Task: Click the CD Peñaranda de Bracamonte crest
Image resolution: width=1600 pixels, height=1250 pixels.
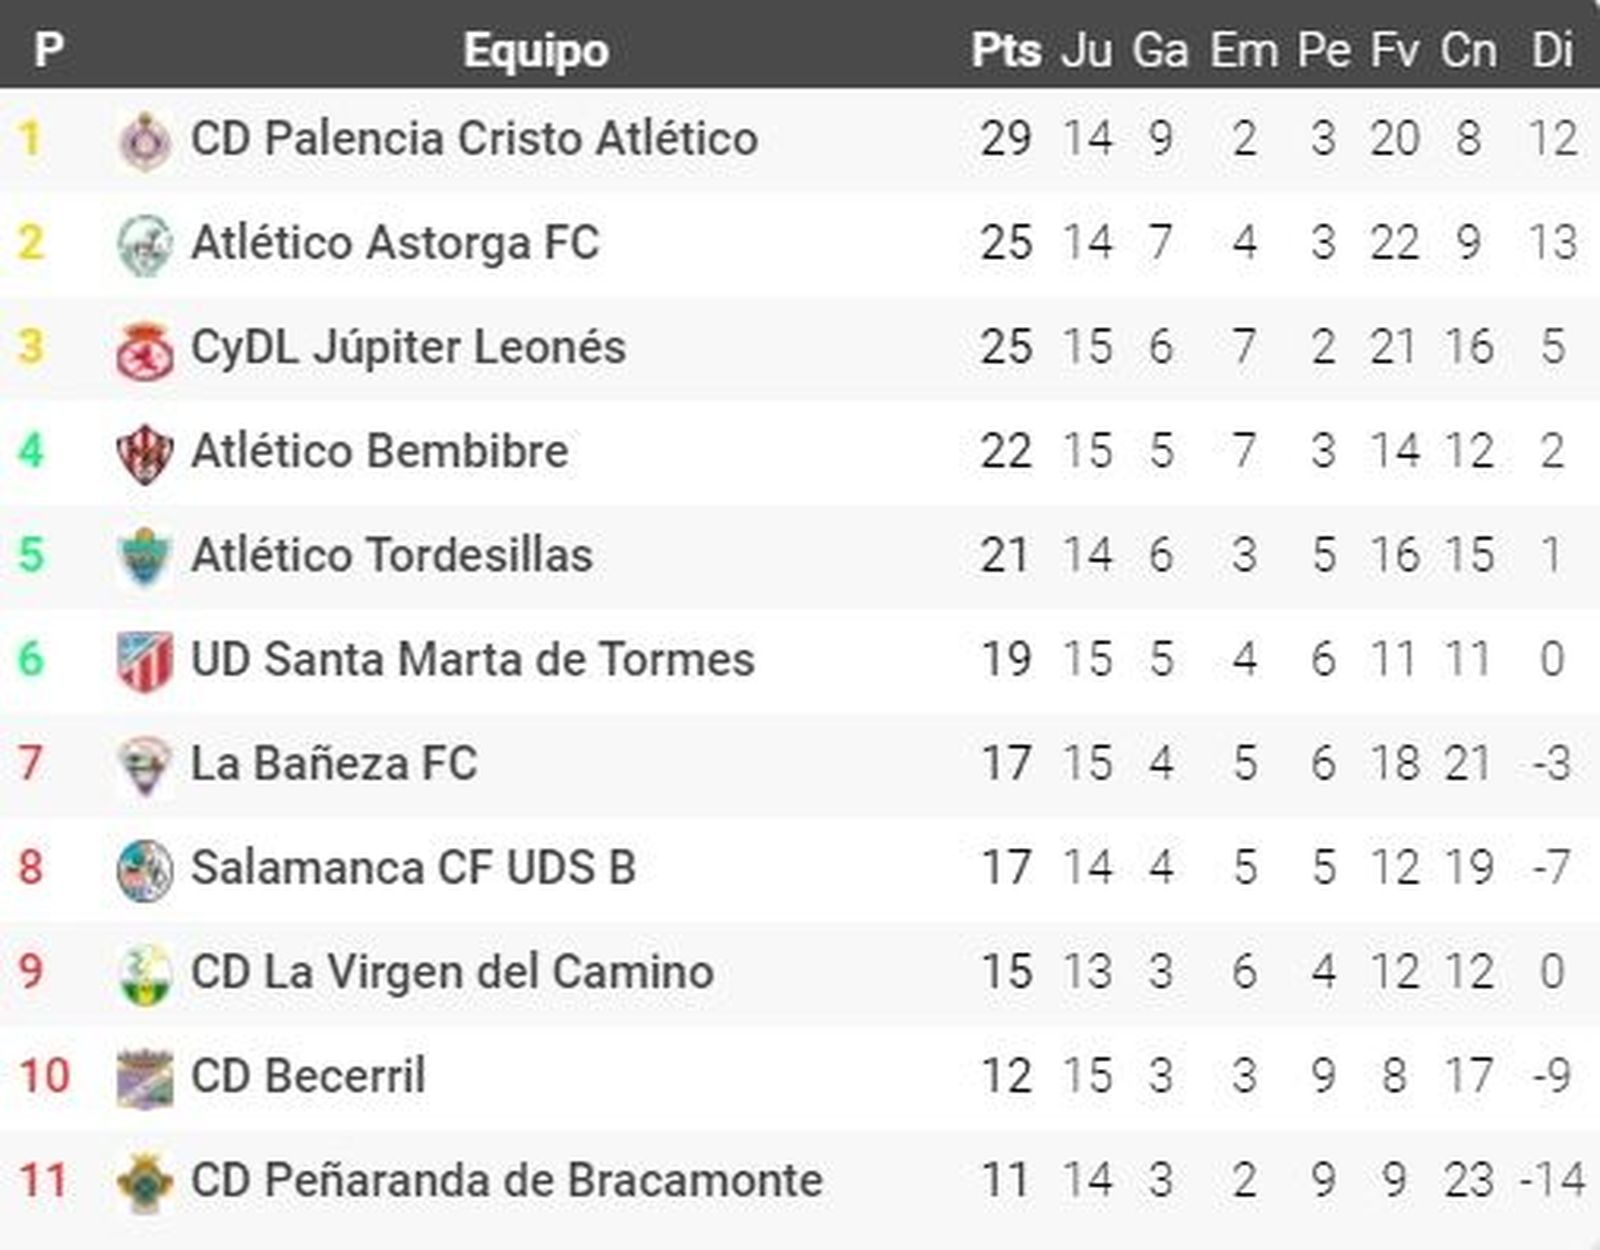Action: [145, 1182]
